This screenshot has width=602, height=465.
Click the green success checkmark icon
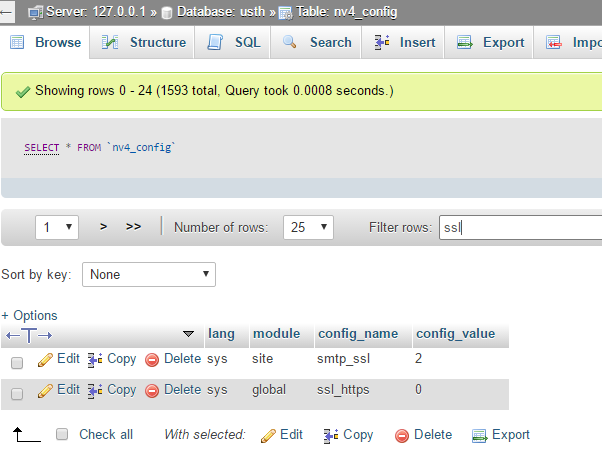point(23,92)
